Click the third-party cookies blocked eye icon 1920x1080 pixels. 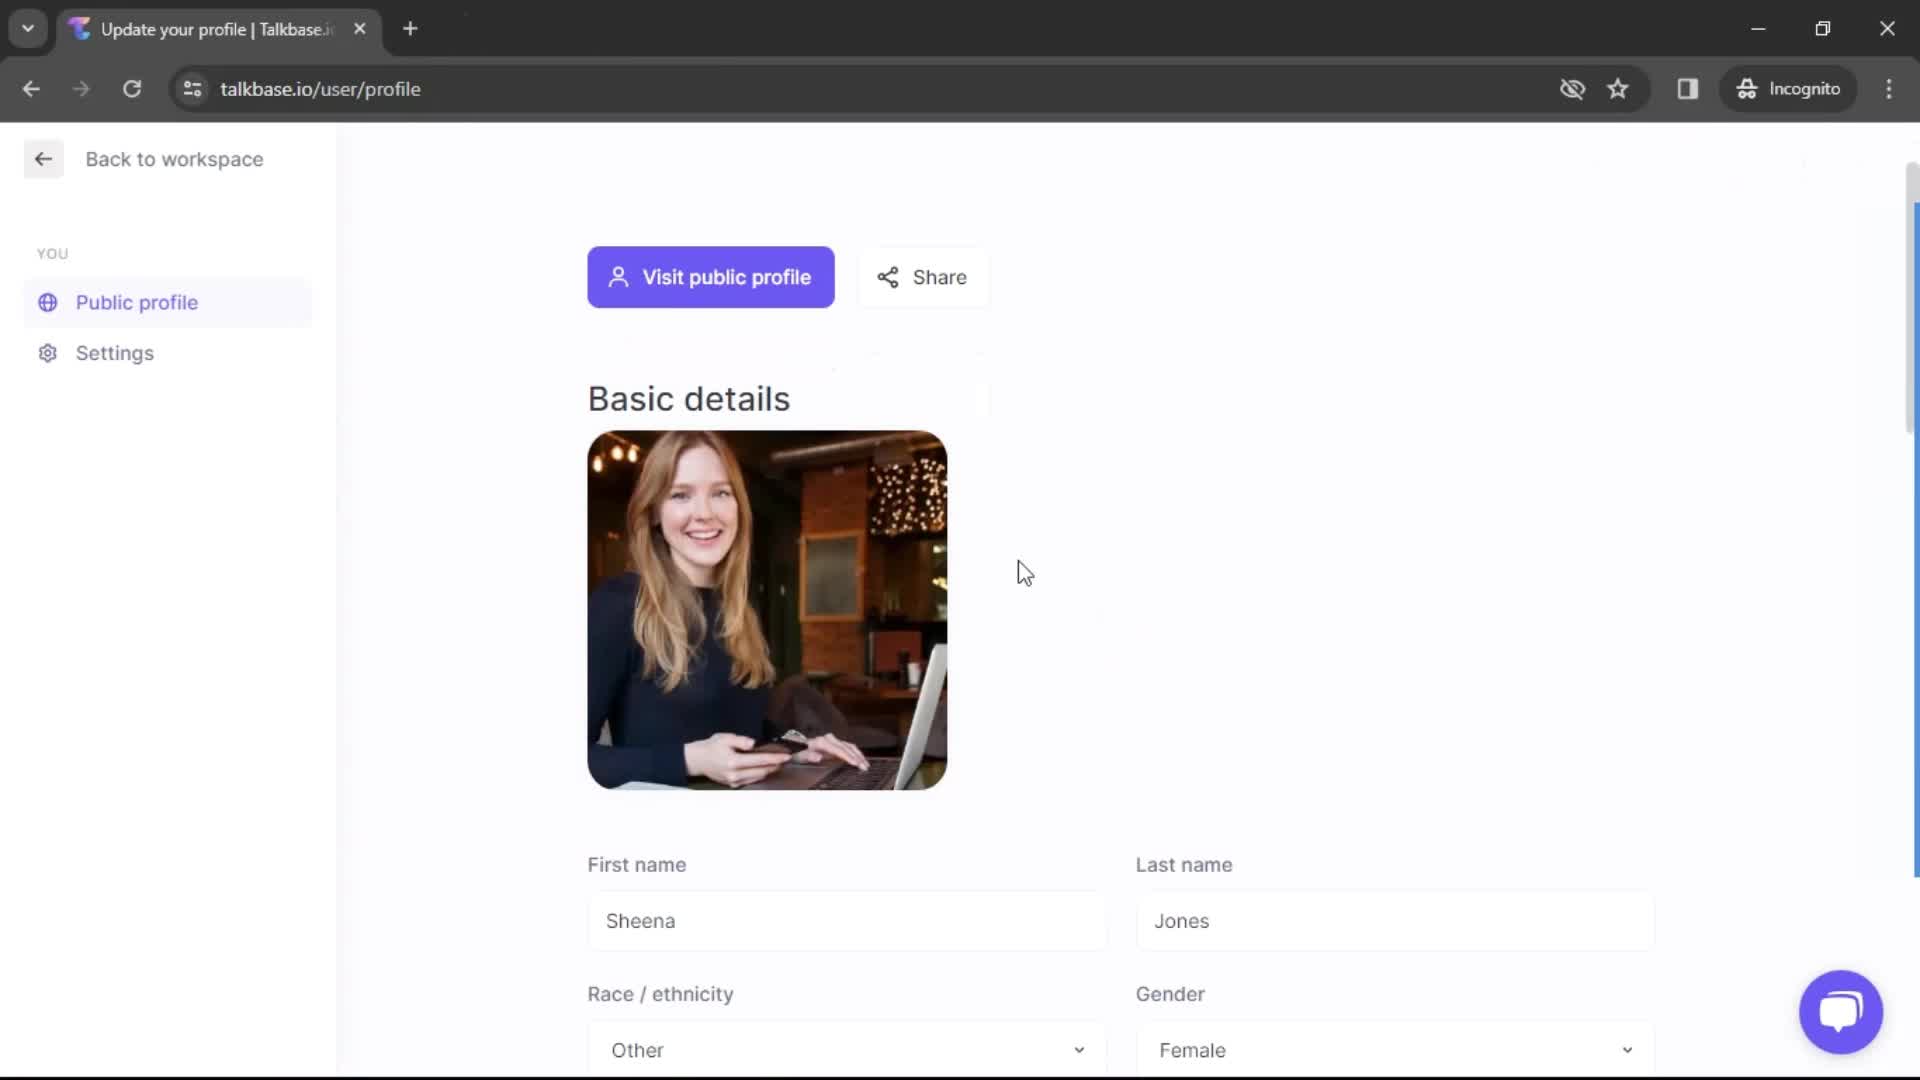[1572, 89]
